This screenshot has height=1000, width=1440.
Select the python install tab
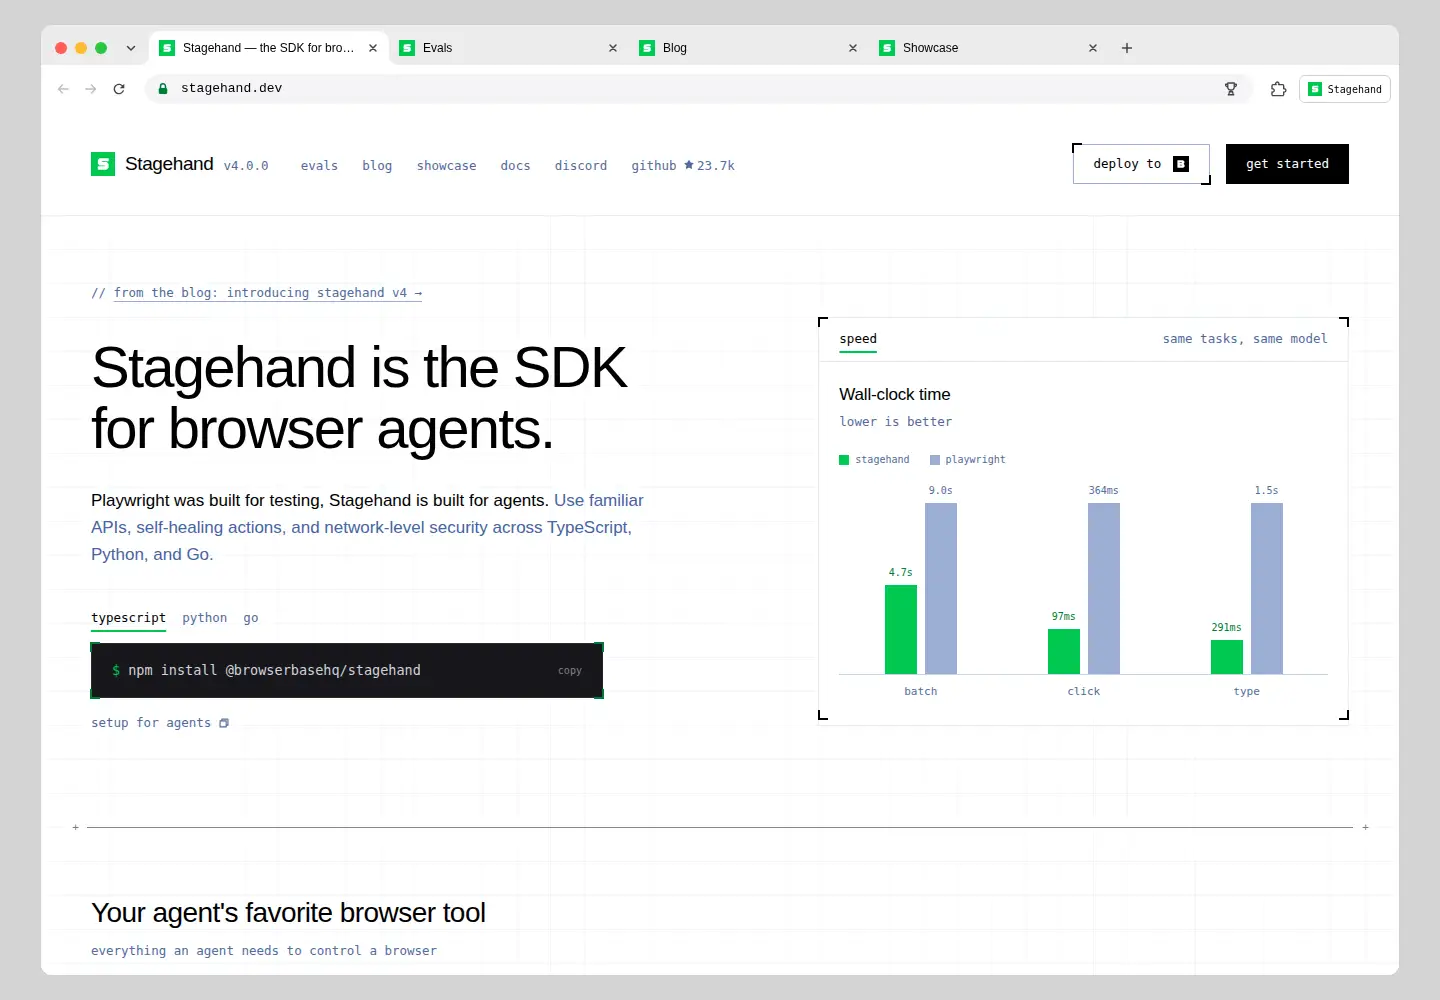pos(205,618)
